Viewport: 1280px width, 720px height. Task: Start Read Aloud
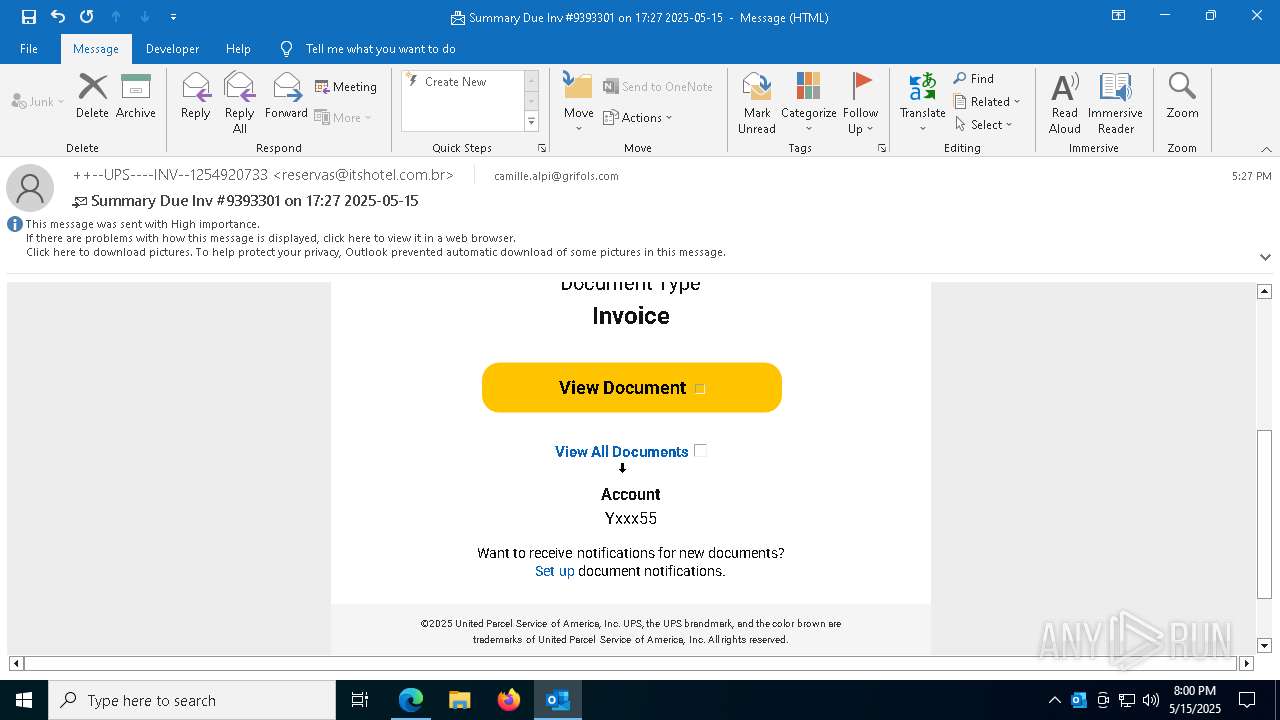click(x=1065, y=103)
